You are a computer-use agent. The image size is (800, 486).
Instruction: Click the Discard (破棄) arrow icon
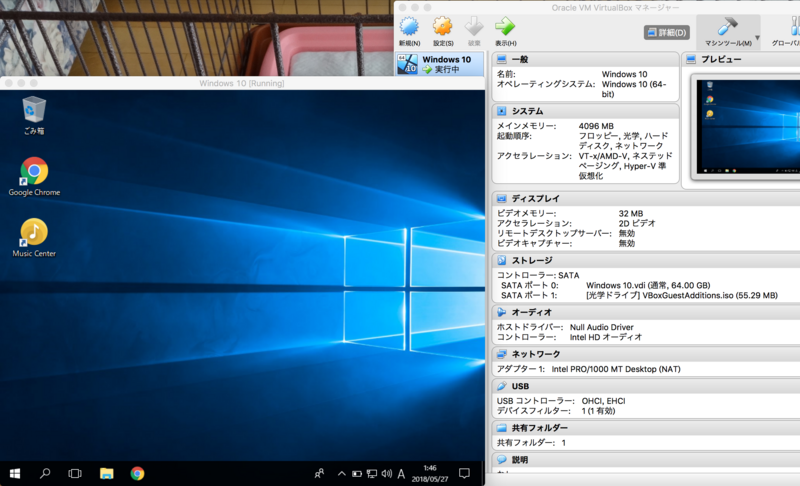(474, 32)
